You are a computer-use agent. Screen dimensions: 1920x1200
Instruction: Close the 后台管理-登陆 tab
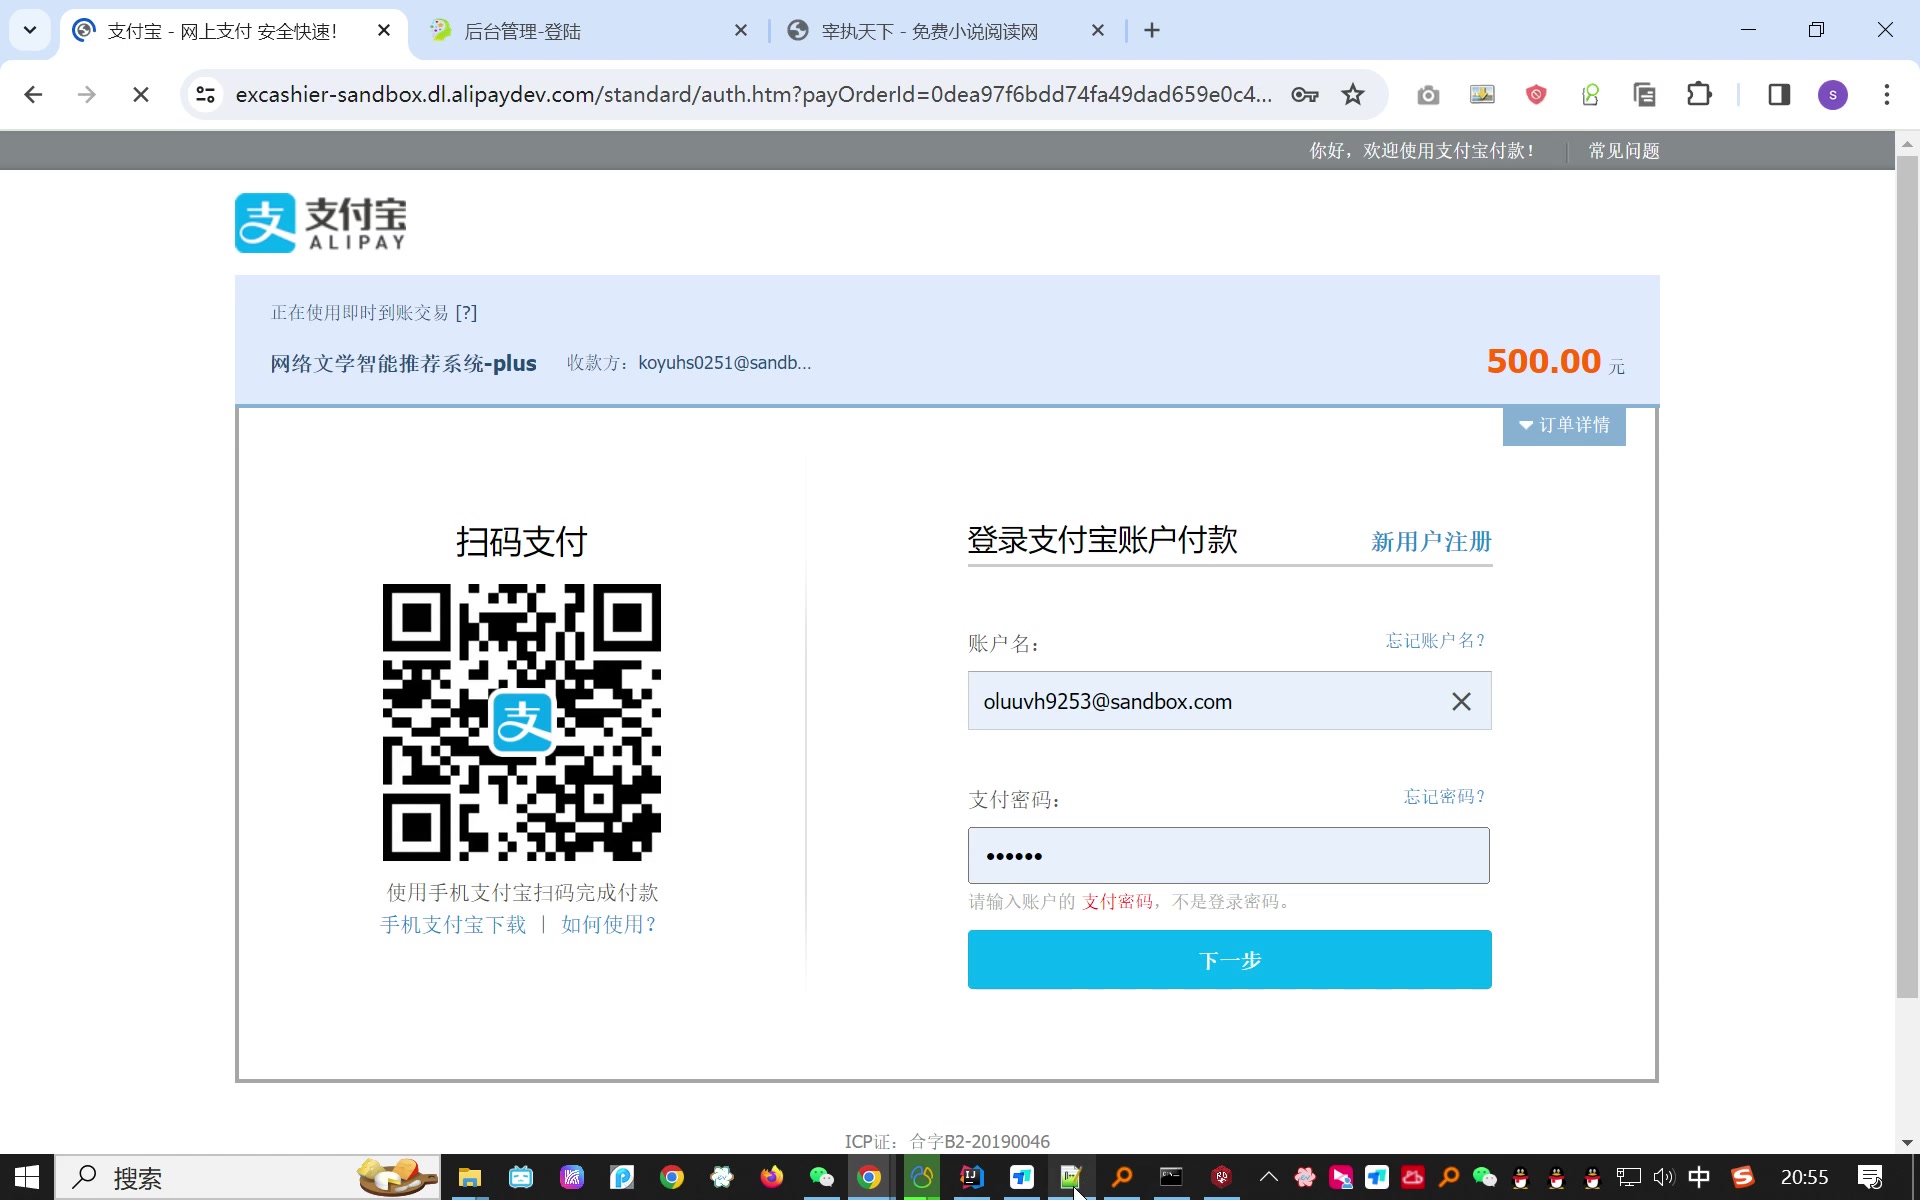click(741, 31)
